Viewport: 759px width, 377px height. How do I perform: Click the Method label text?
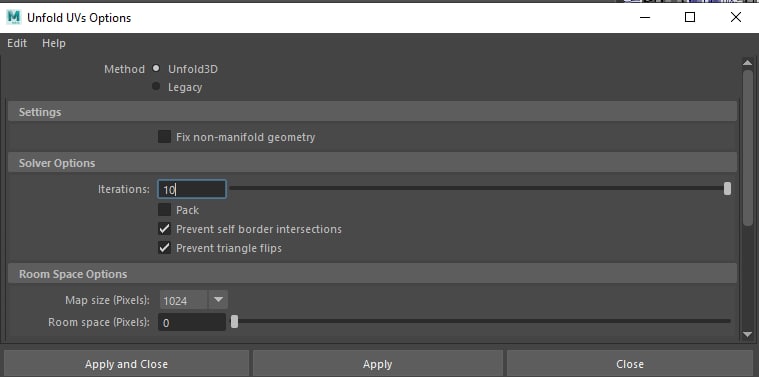tap(124, 69)
